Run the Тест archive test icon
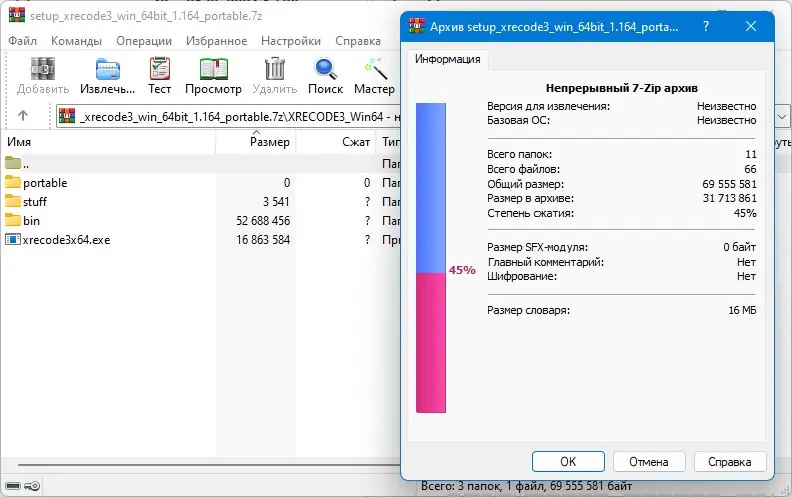The width and height of the screenshot is (792, 497). coord(160,69)
